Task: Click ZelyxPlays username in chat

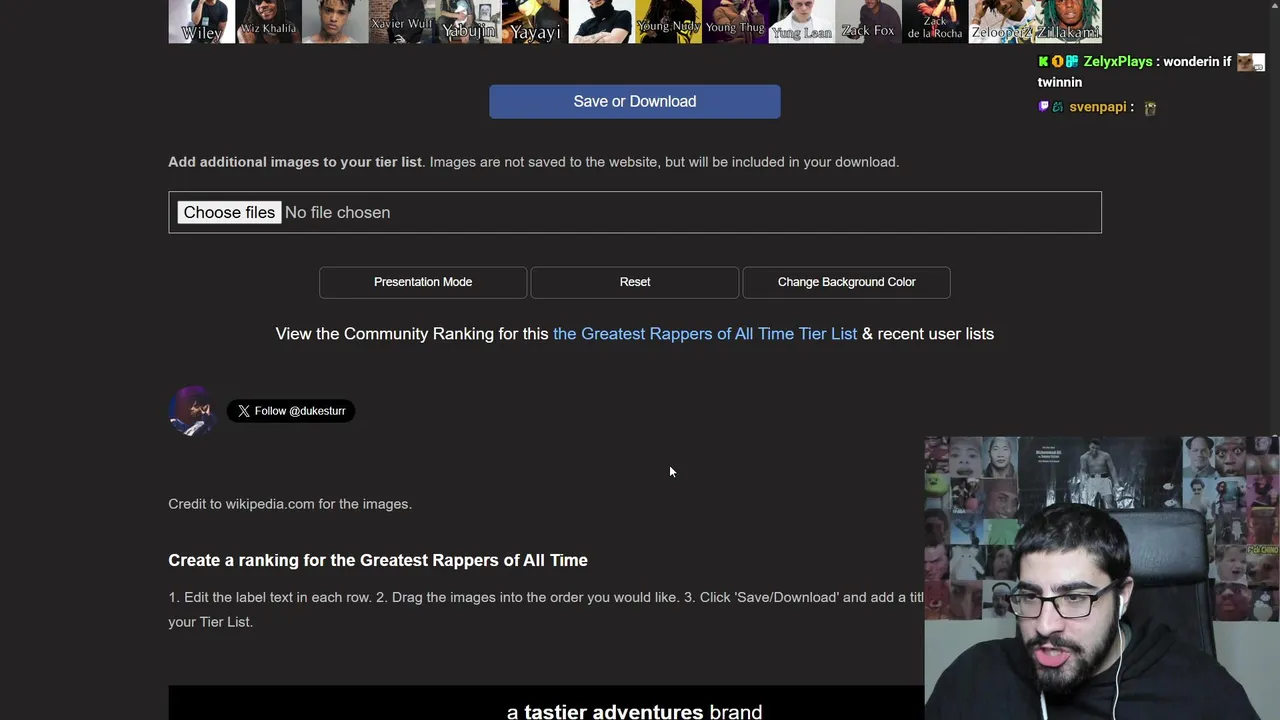Action: [1118, 61]
